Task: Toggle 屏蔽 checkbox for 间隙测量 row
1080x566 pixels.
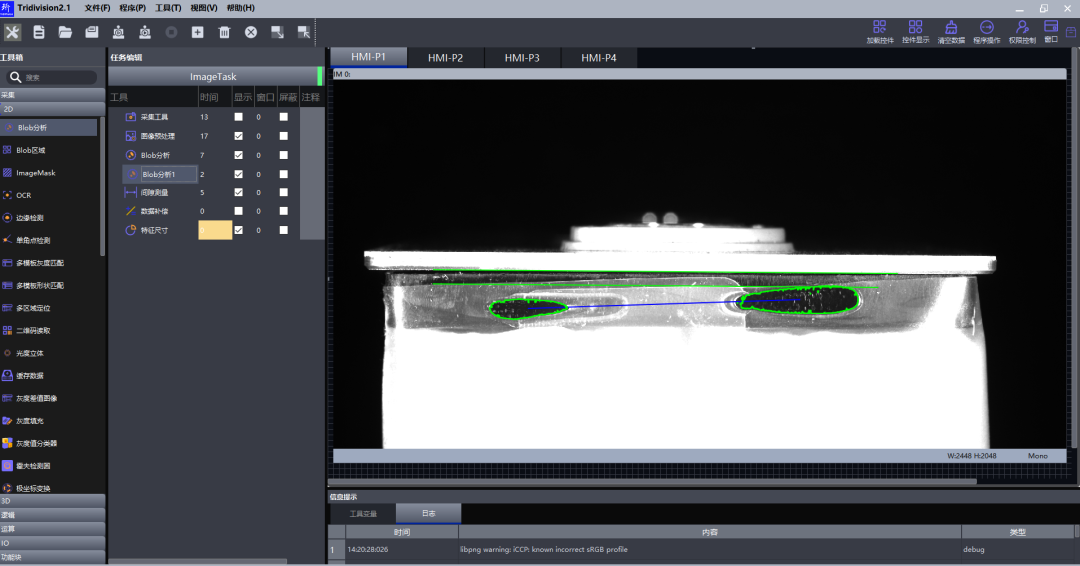Action: 284,192
